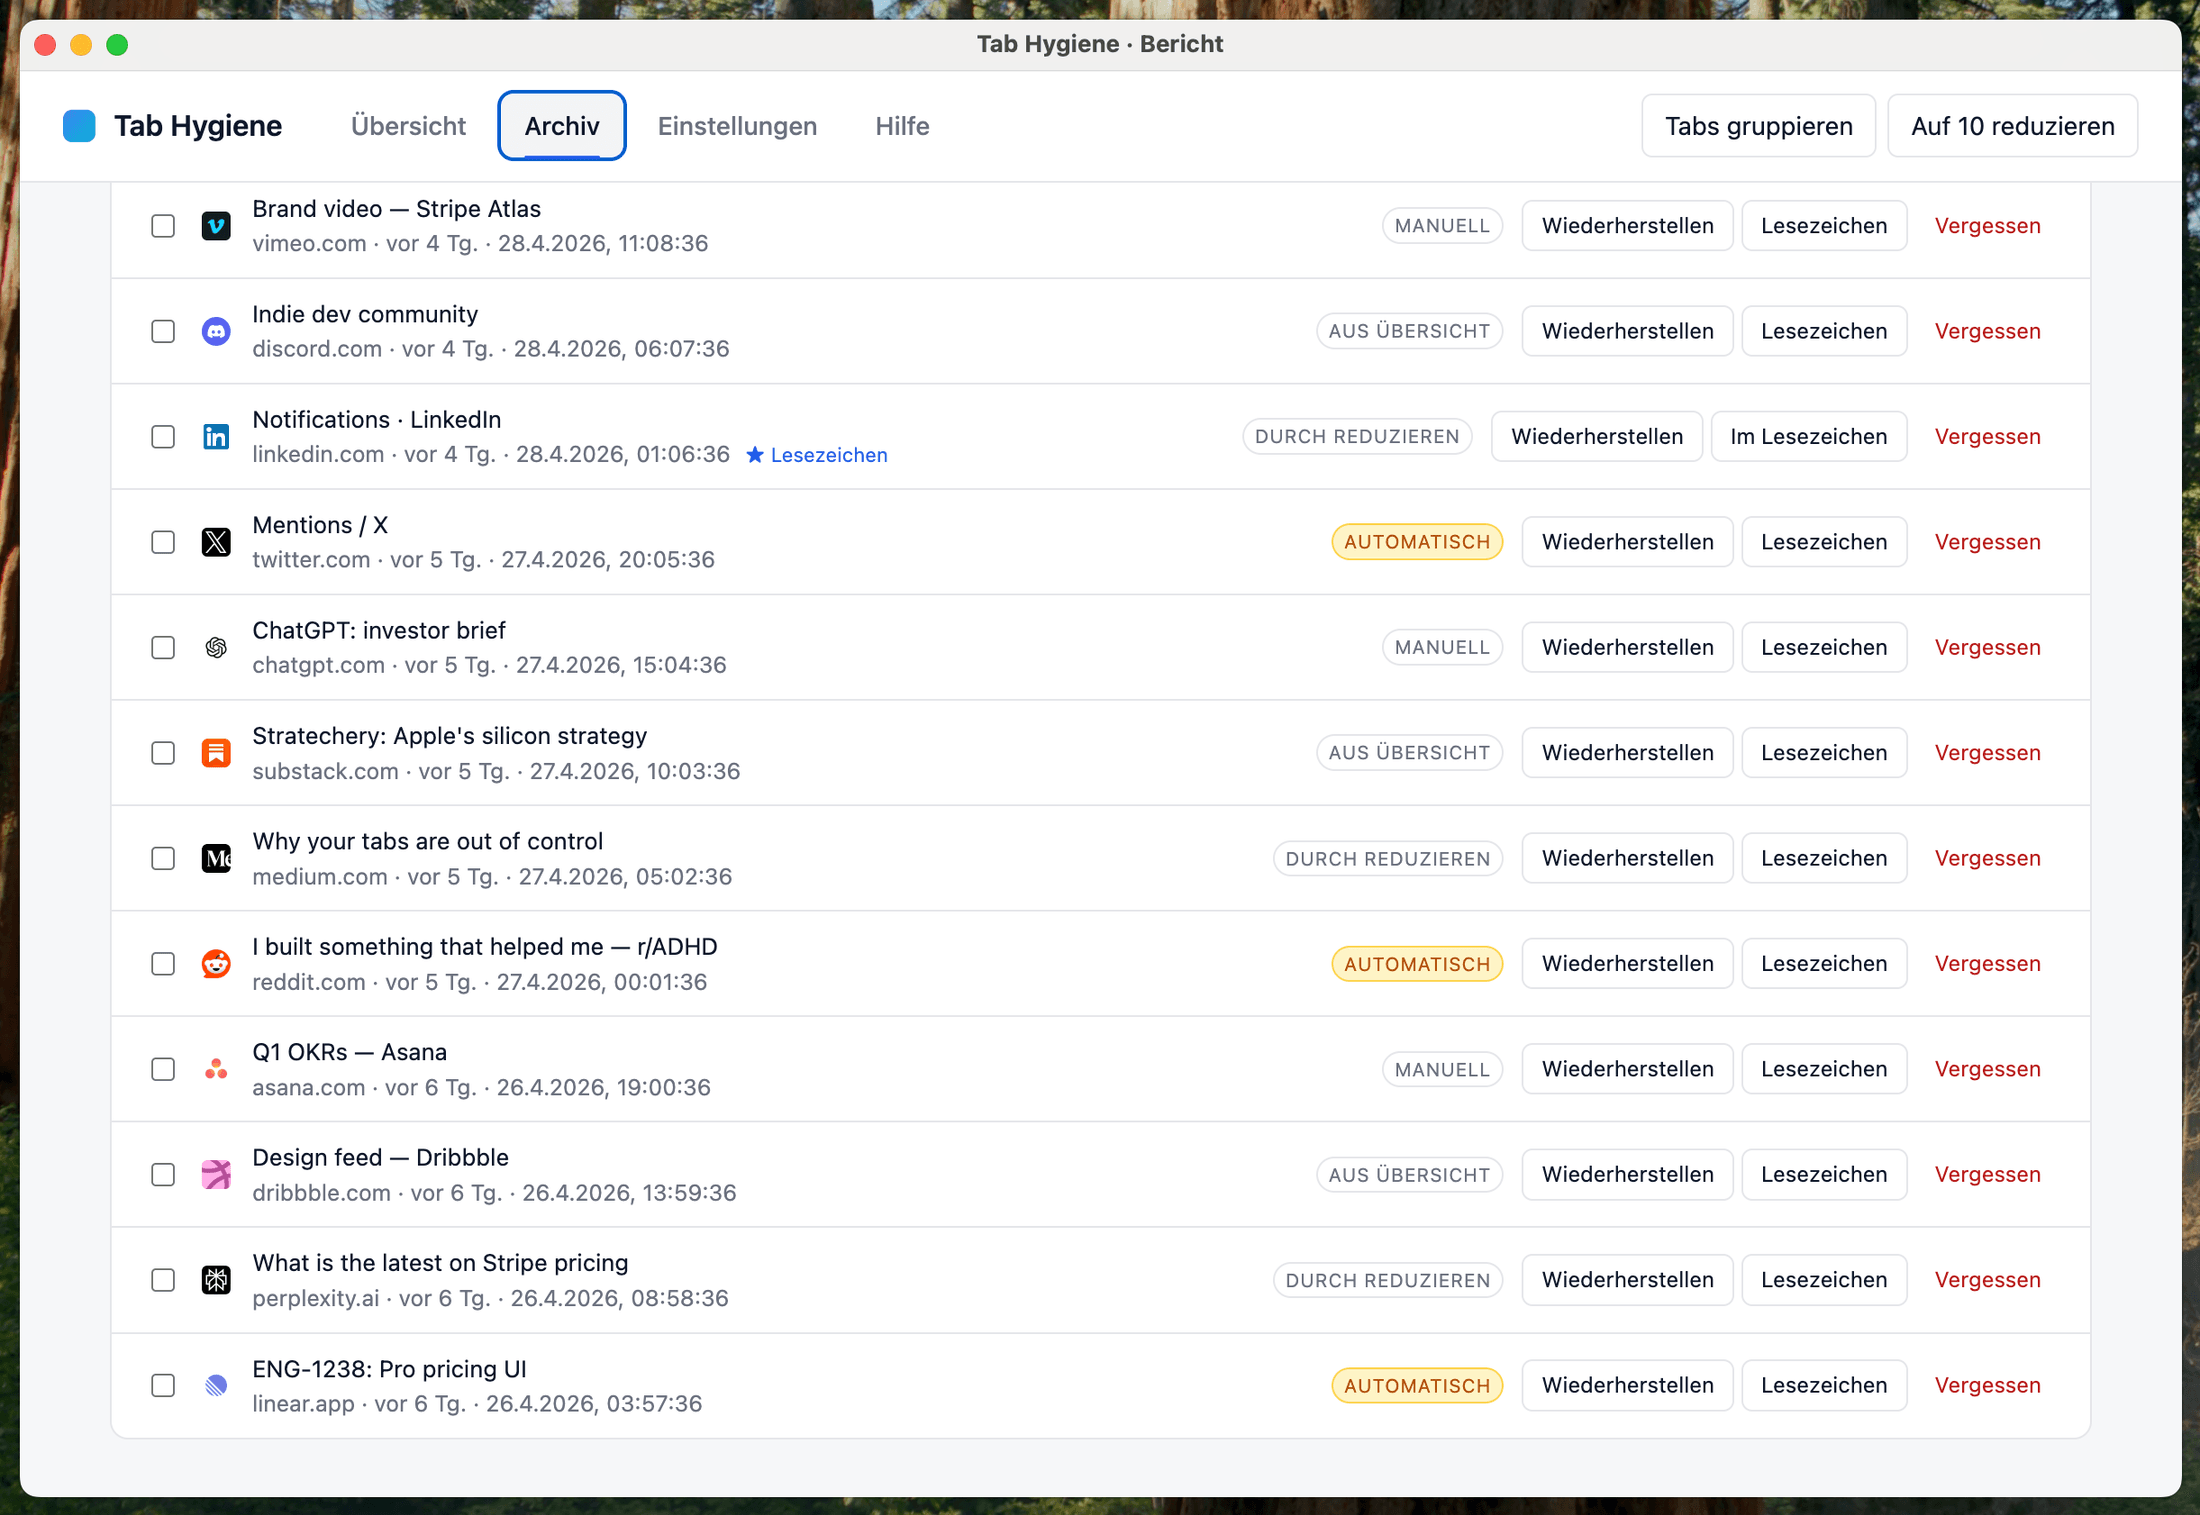Select the Mentions / X row checkbox
The width and height of the screenshot is (2200, 1515).
[x=163, y=542]
